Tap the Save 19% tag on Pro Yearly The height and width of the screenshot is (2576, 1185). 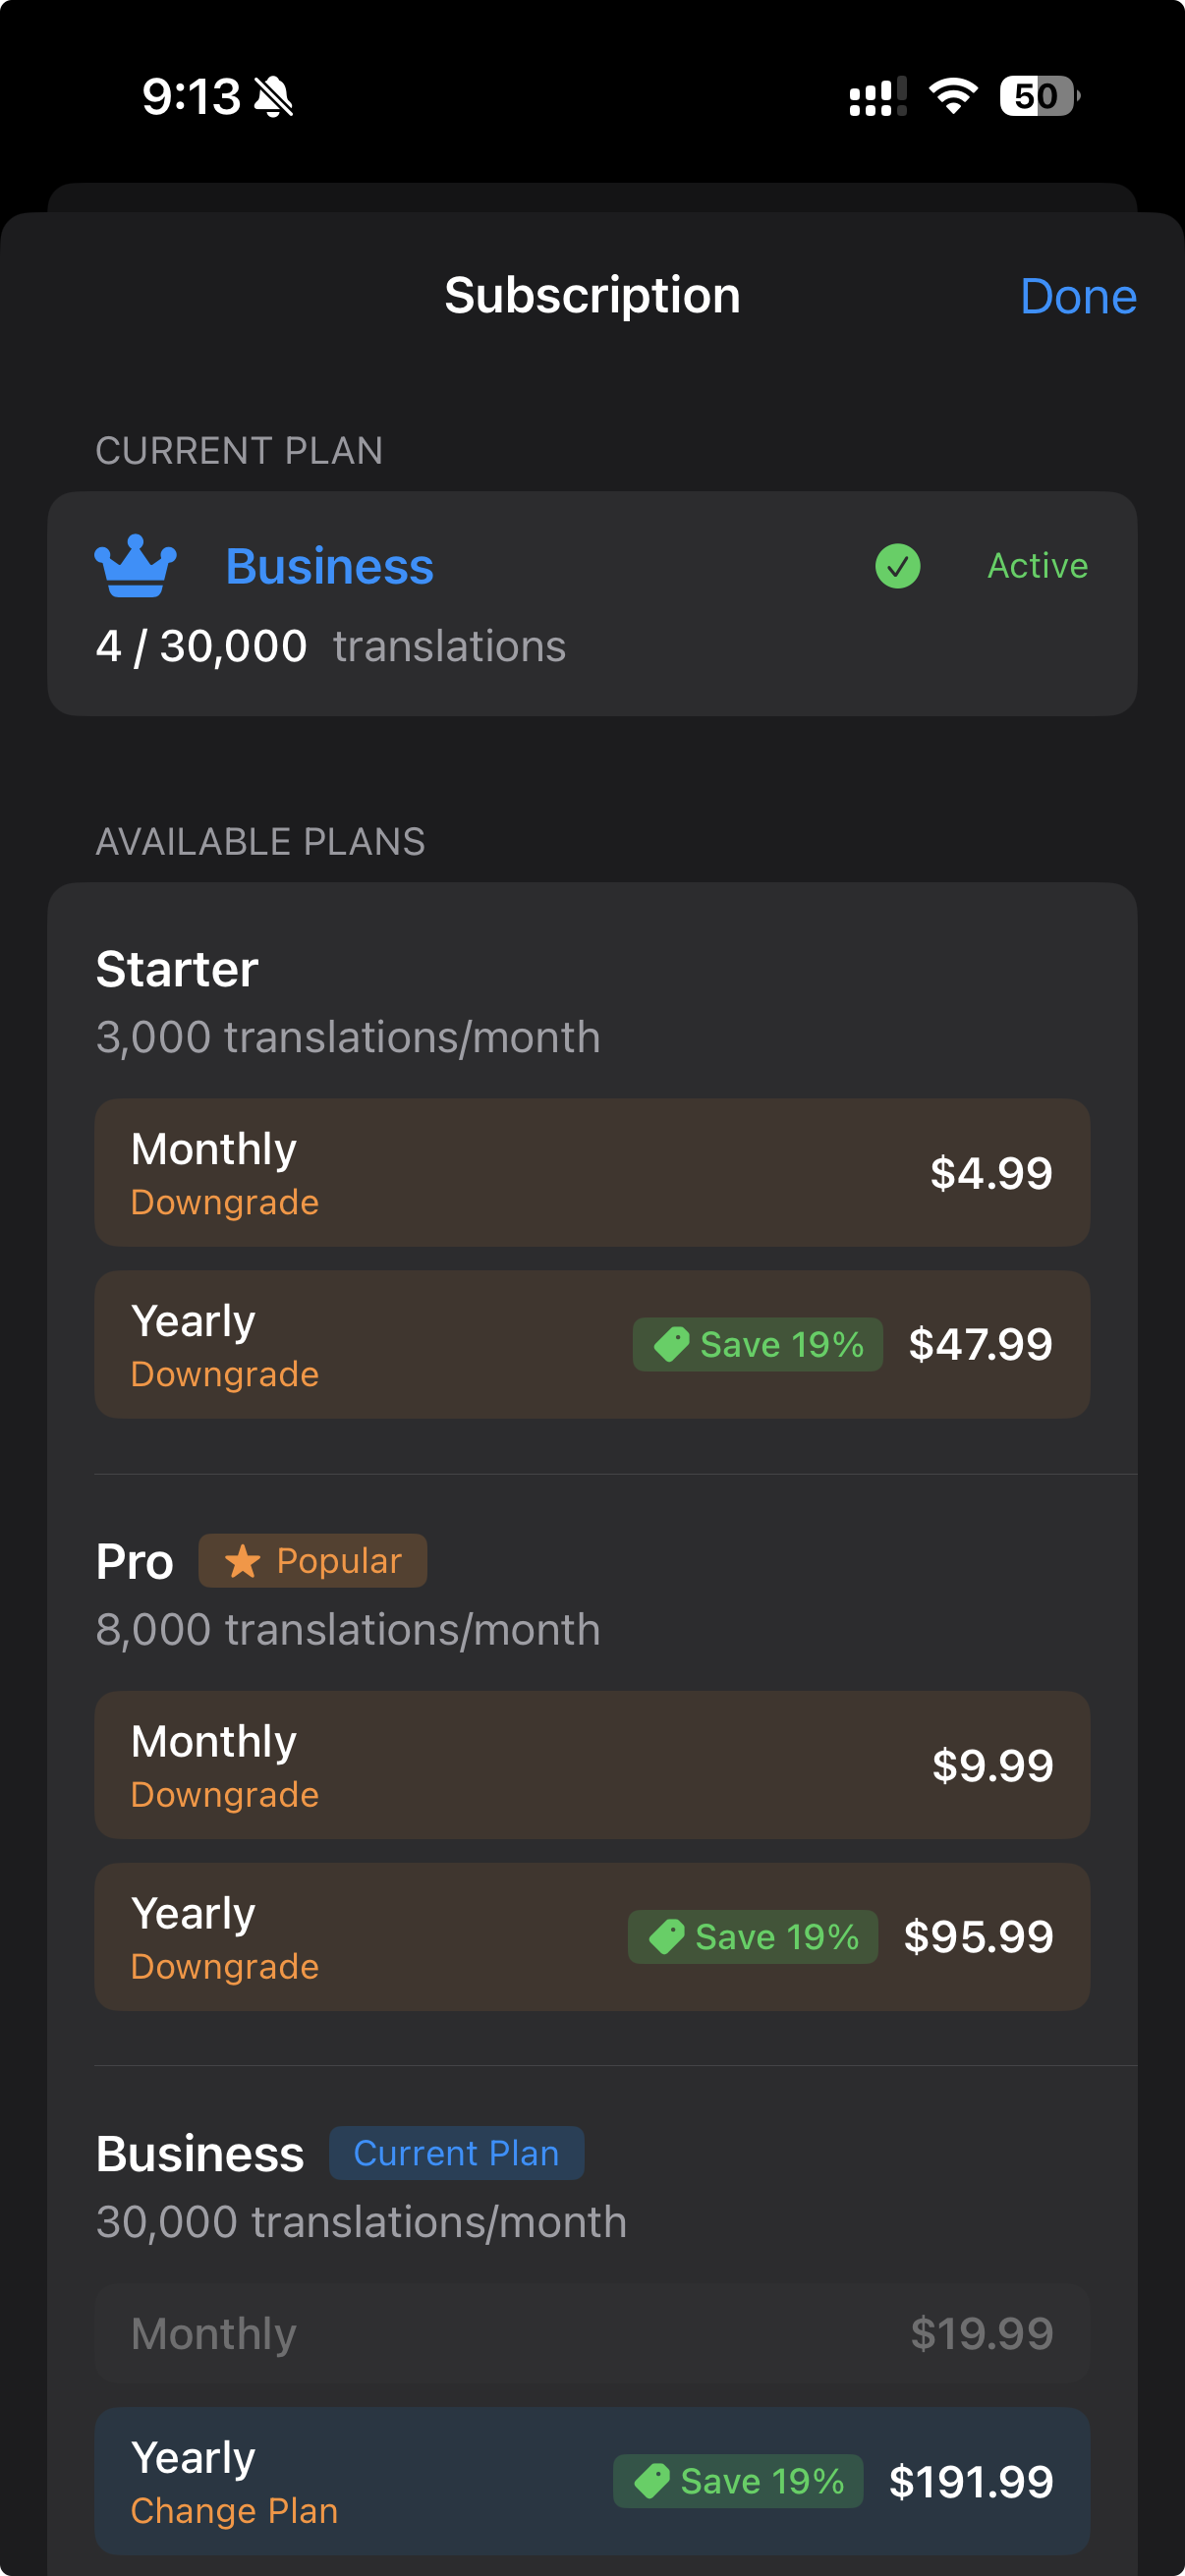pos(753,1936)
